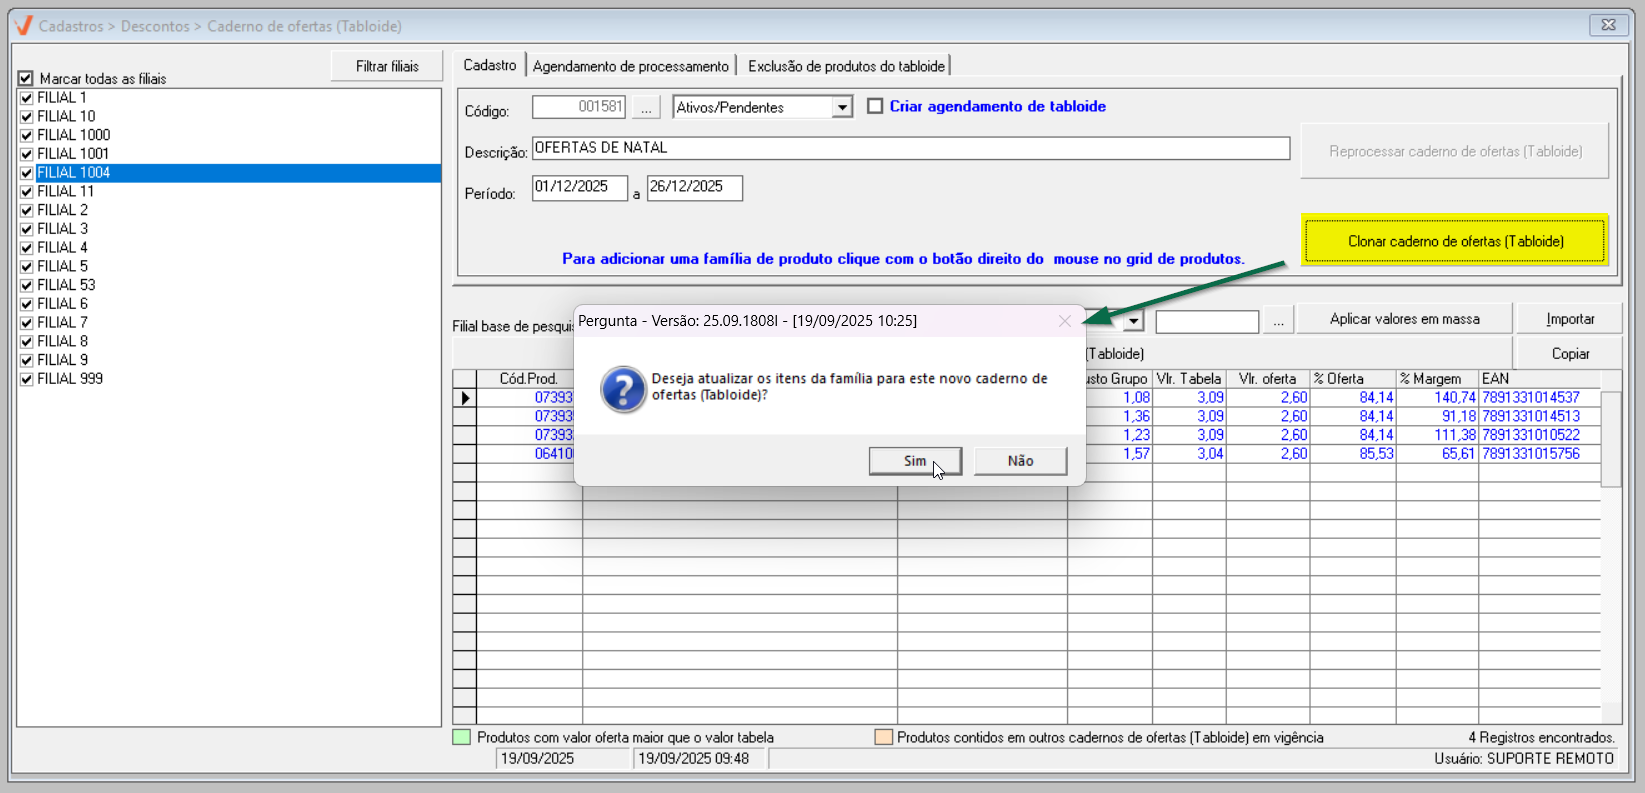1645x793 pixels.
Task: Toggle Marcar todas as filiais checkbox
Action: (26, 78)
